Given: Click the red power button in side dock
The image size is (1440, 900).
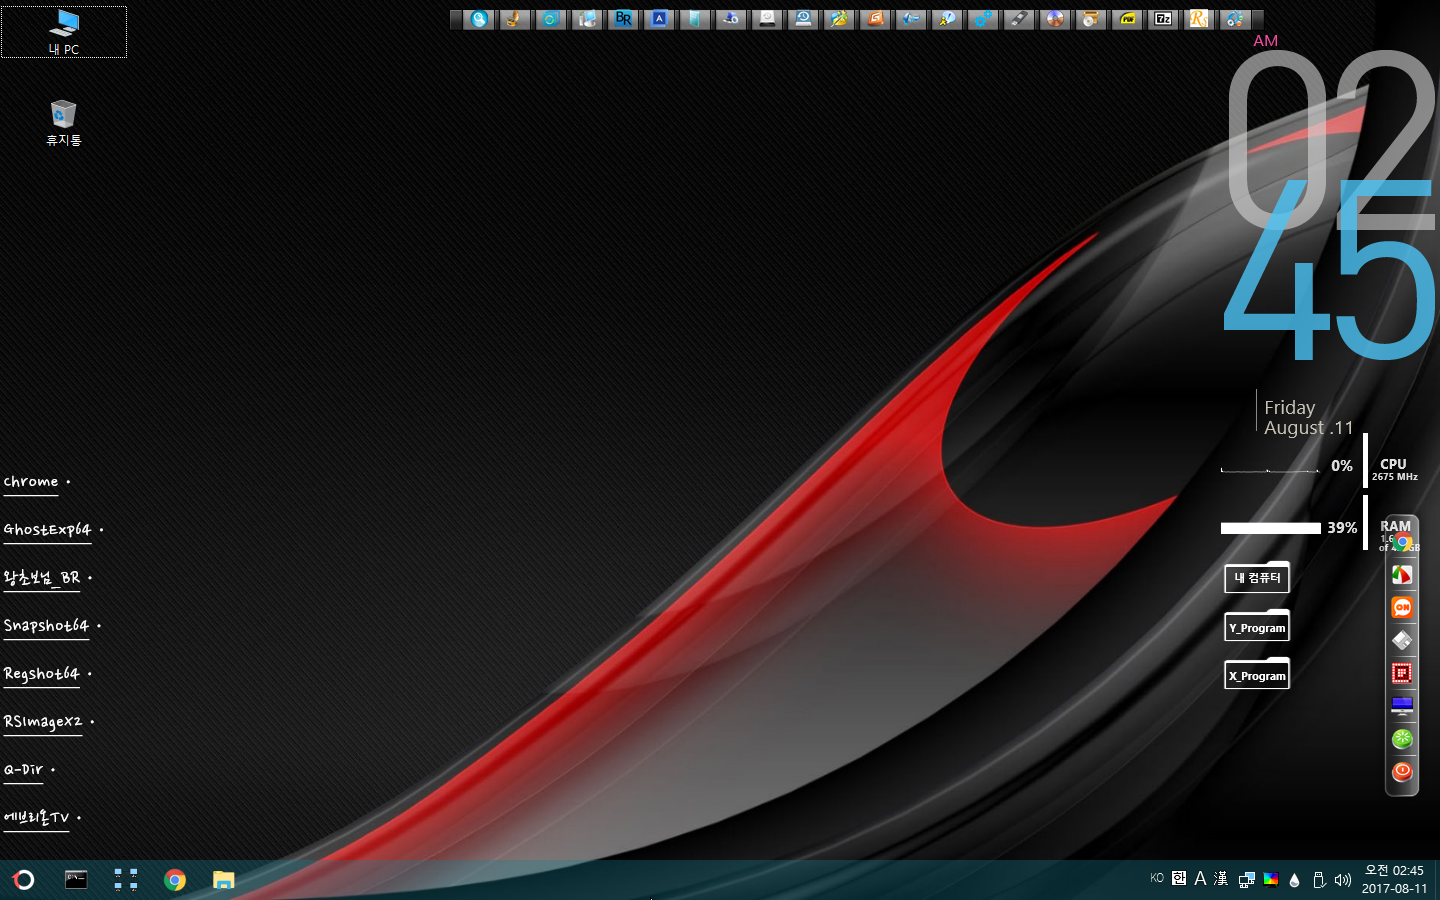Looking at the screenshot, I should pyautogui.click(x=1402, y=772).
